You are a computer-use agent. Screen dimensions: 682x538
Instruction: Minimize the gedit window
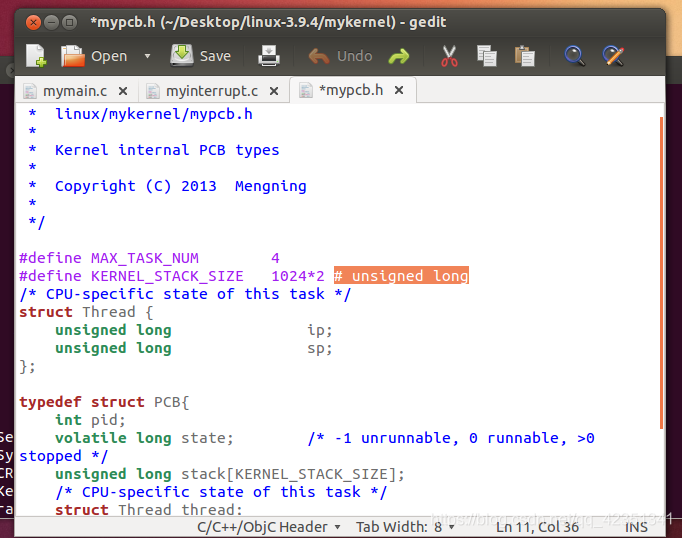[x=51, y=22]
